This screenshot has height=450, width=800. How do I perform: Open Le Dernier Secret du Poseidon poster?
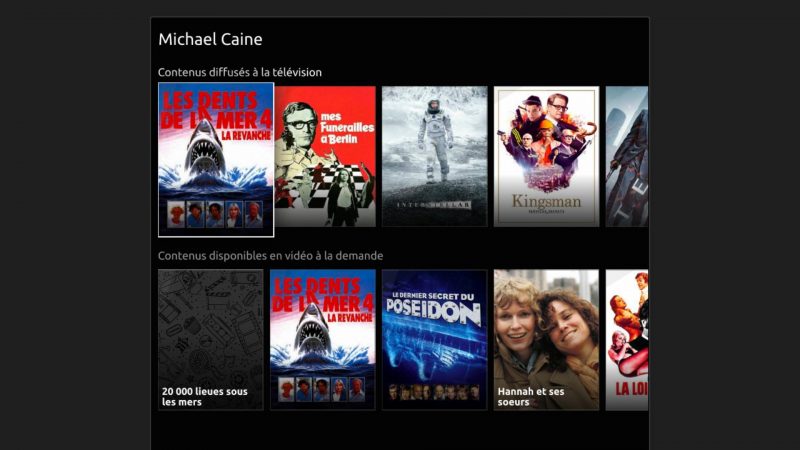[x=435, y=340]
